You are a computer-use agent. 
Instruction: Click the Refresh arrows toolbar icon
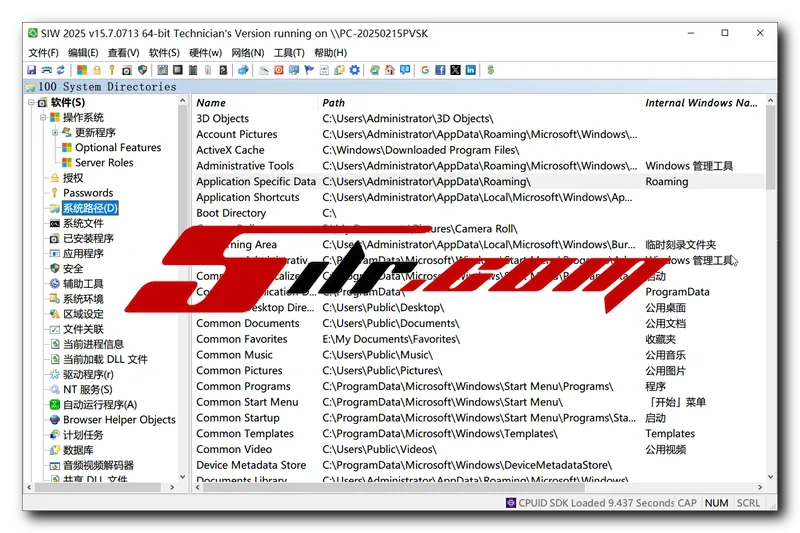click(x=60, y=70)
